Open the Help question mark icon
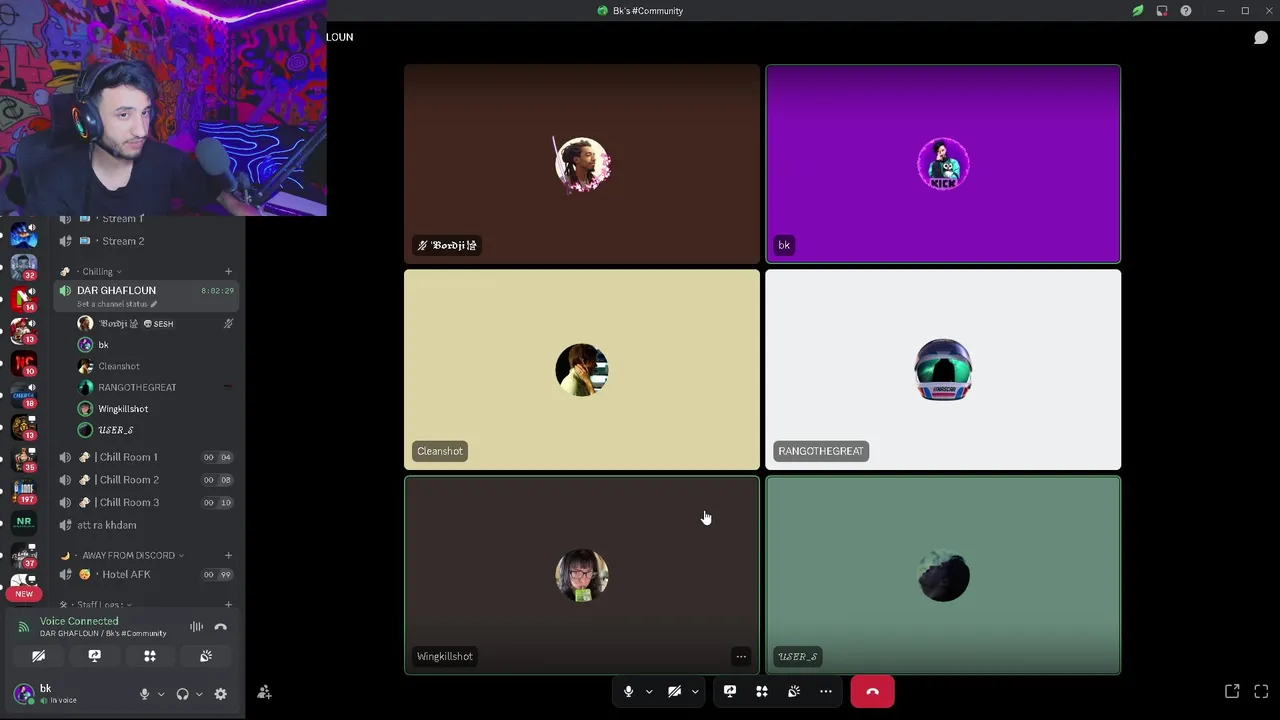Screen dimensions: 1280x720 1186,11
